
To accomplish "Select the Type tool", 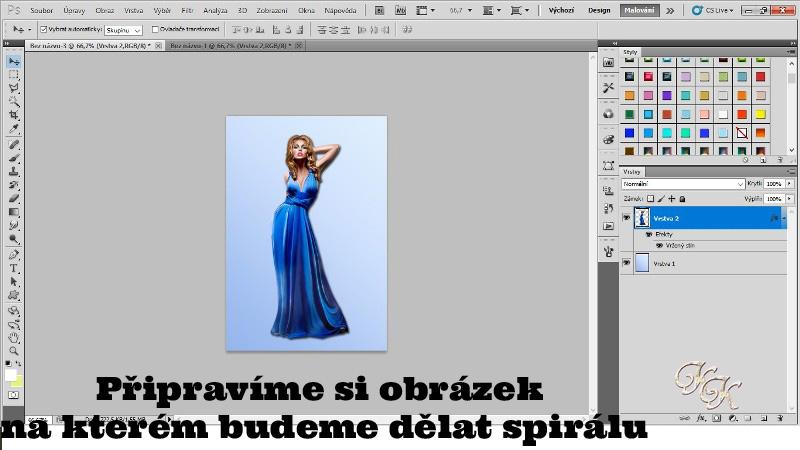I will [14, 268].
